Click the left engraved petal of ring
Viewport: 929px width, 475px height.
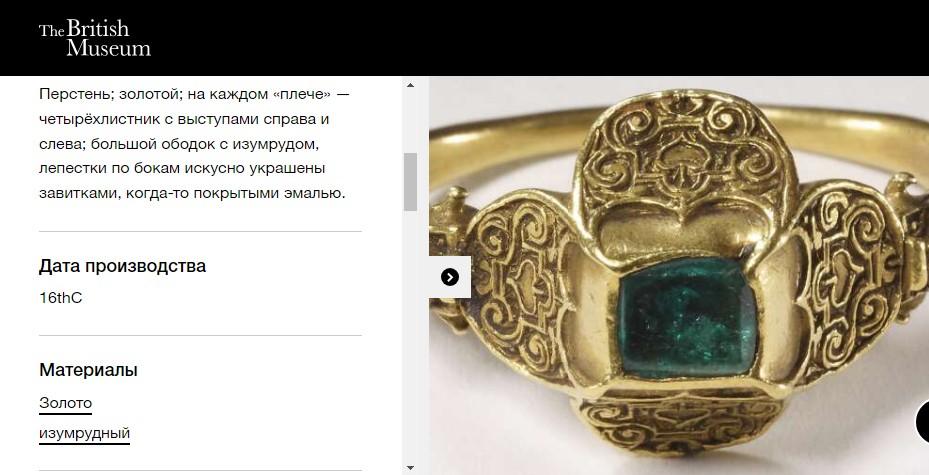pos(521,283)
